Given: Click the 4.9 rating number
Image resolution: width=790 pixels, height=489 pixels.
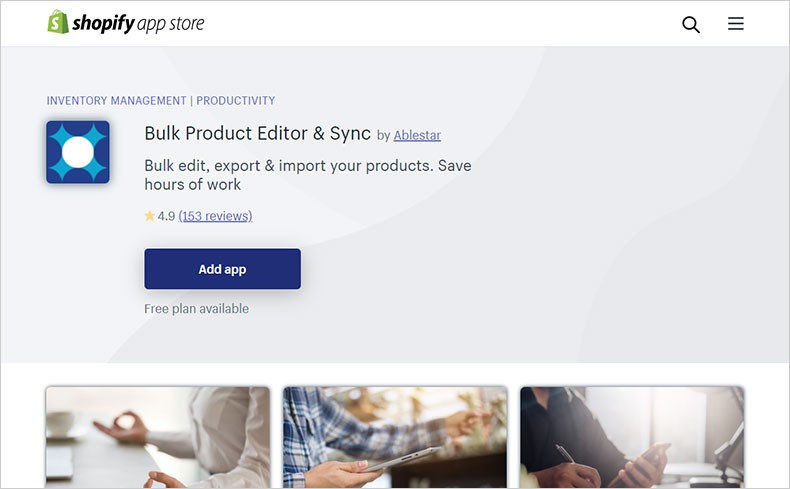Looking at the screenshot, I should tap(166, 216).
